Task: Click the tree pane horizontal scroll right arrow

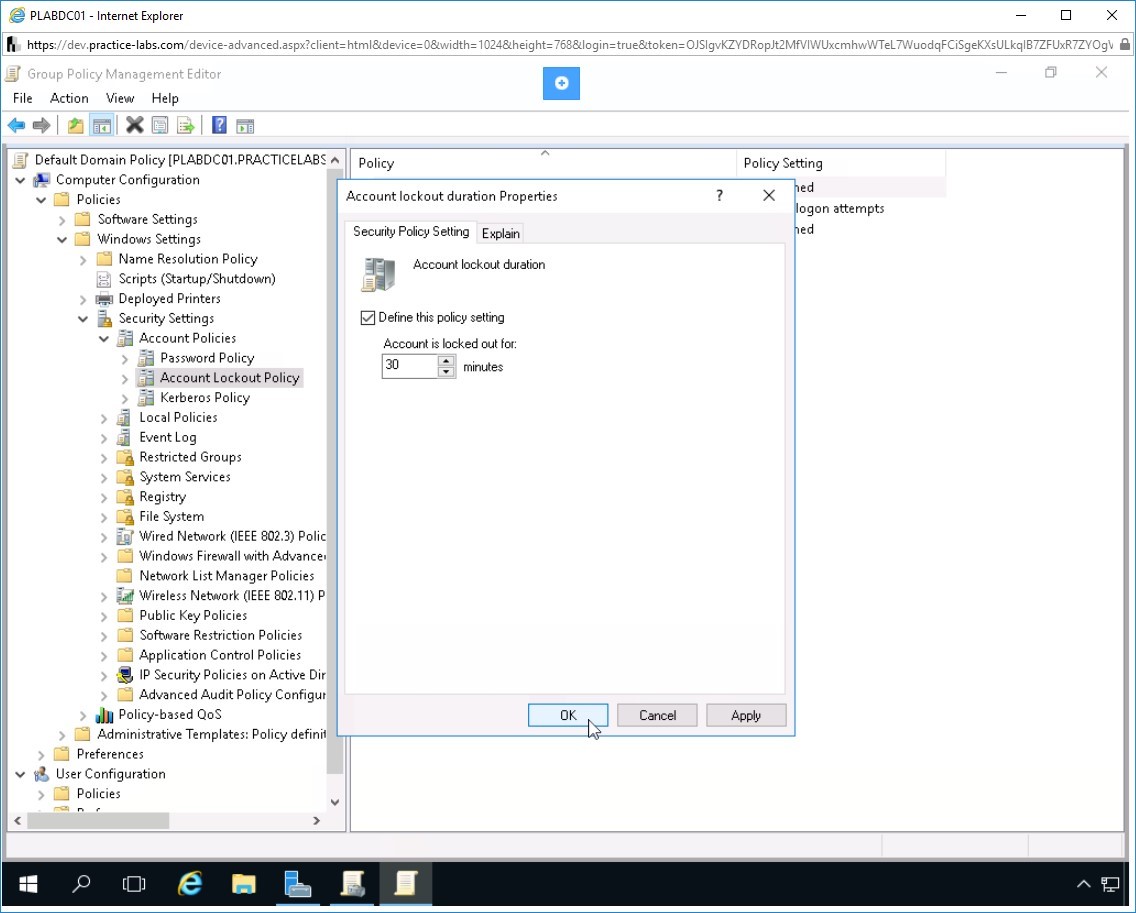Action: point(317,820)
